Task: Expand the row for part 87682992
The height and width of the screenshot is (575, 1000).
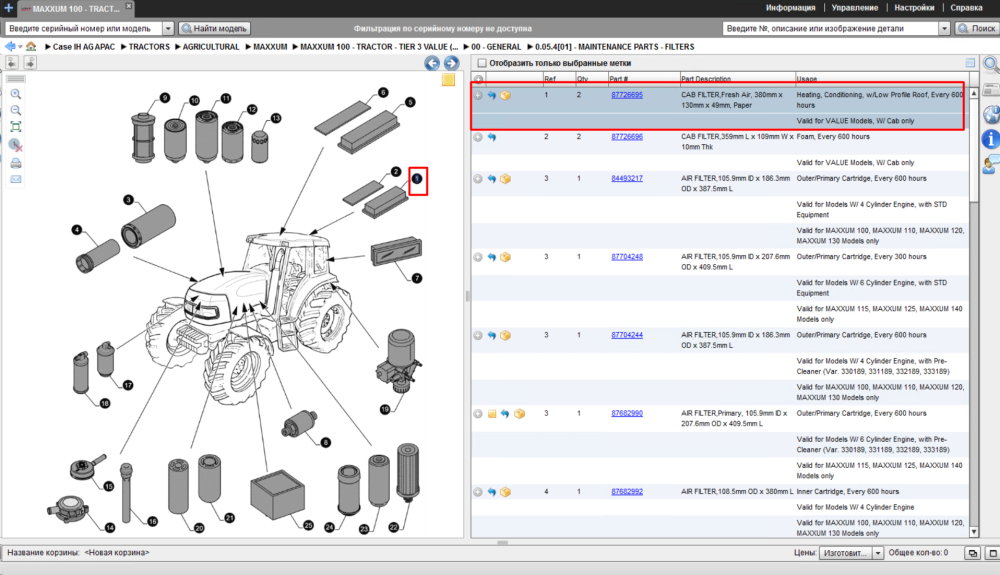Action: pos(478,492)
